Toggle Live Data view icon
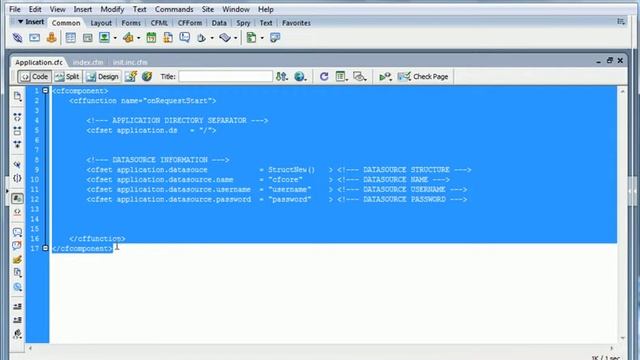 pyautogui.click(x=131, y=76)
